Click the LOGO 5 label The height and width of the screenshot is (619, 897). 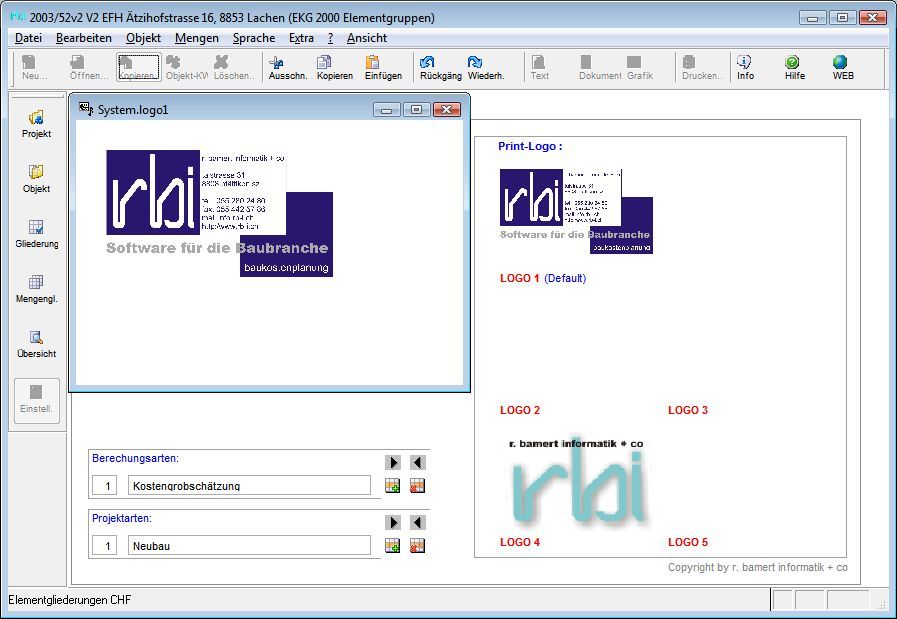pos(688,542)
